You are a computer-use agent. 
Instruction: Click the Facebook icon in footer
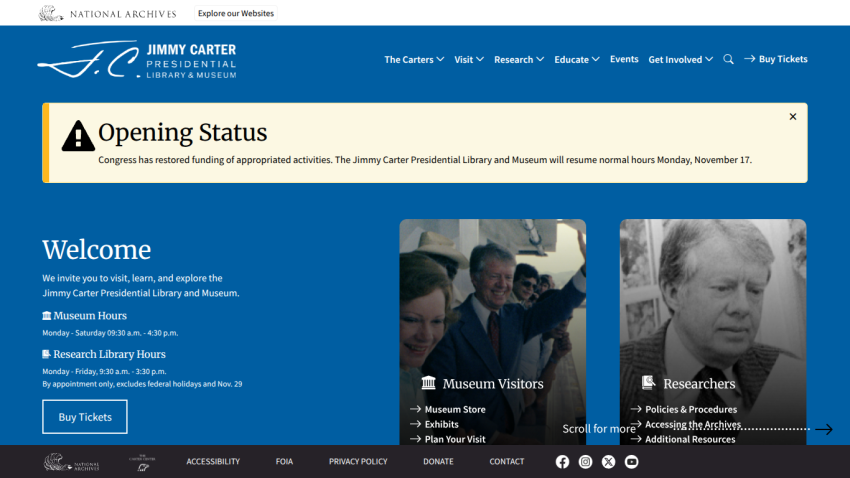(x=562, y=462)
